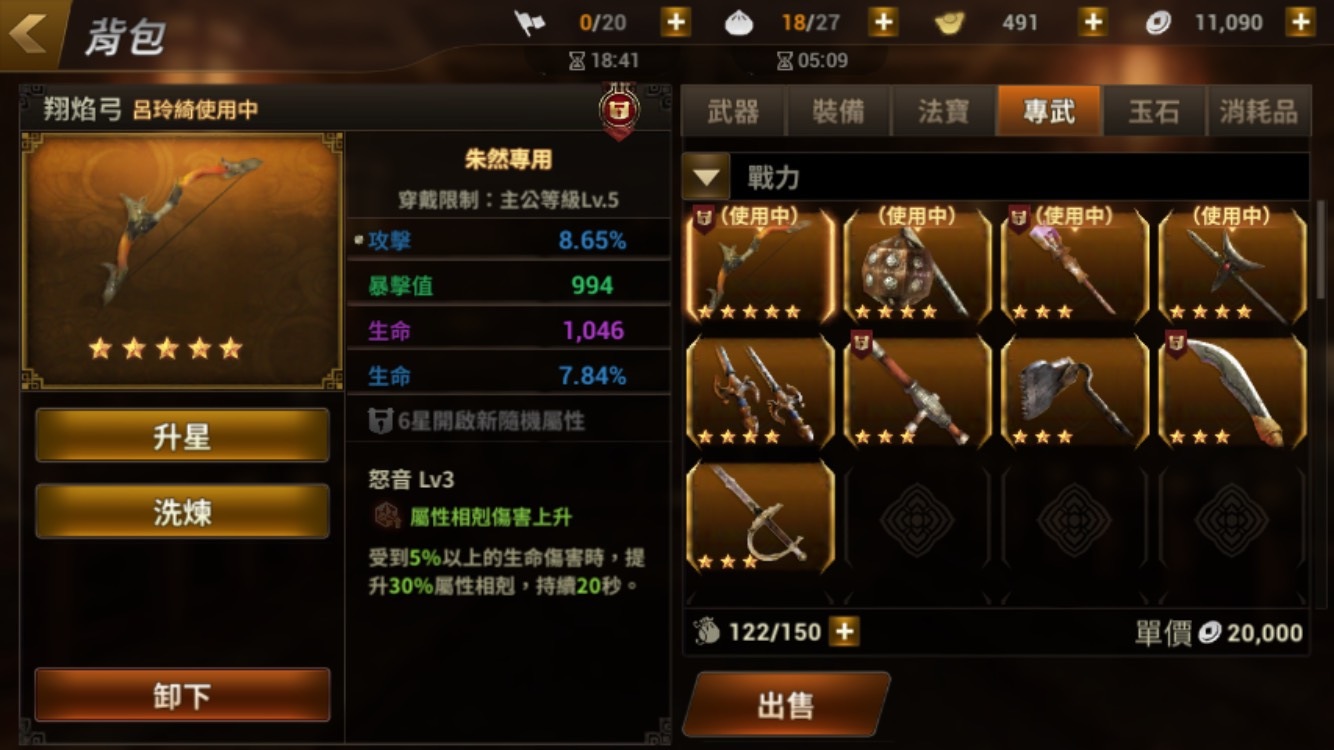Add more battle flags with plus button
This screenshot has width=1334, height=750.
pos(676,22)
